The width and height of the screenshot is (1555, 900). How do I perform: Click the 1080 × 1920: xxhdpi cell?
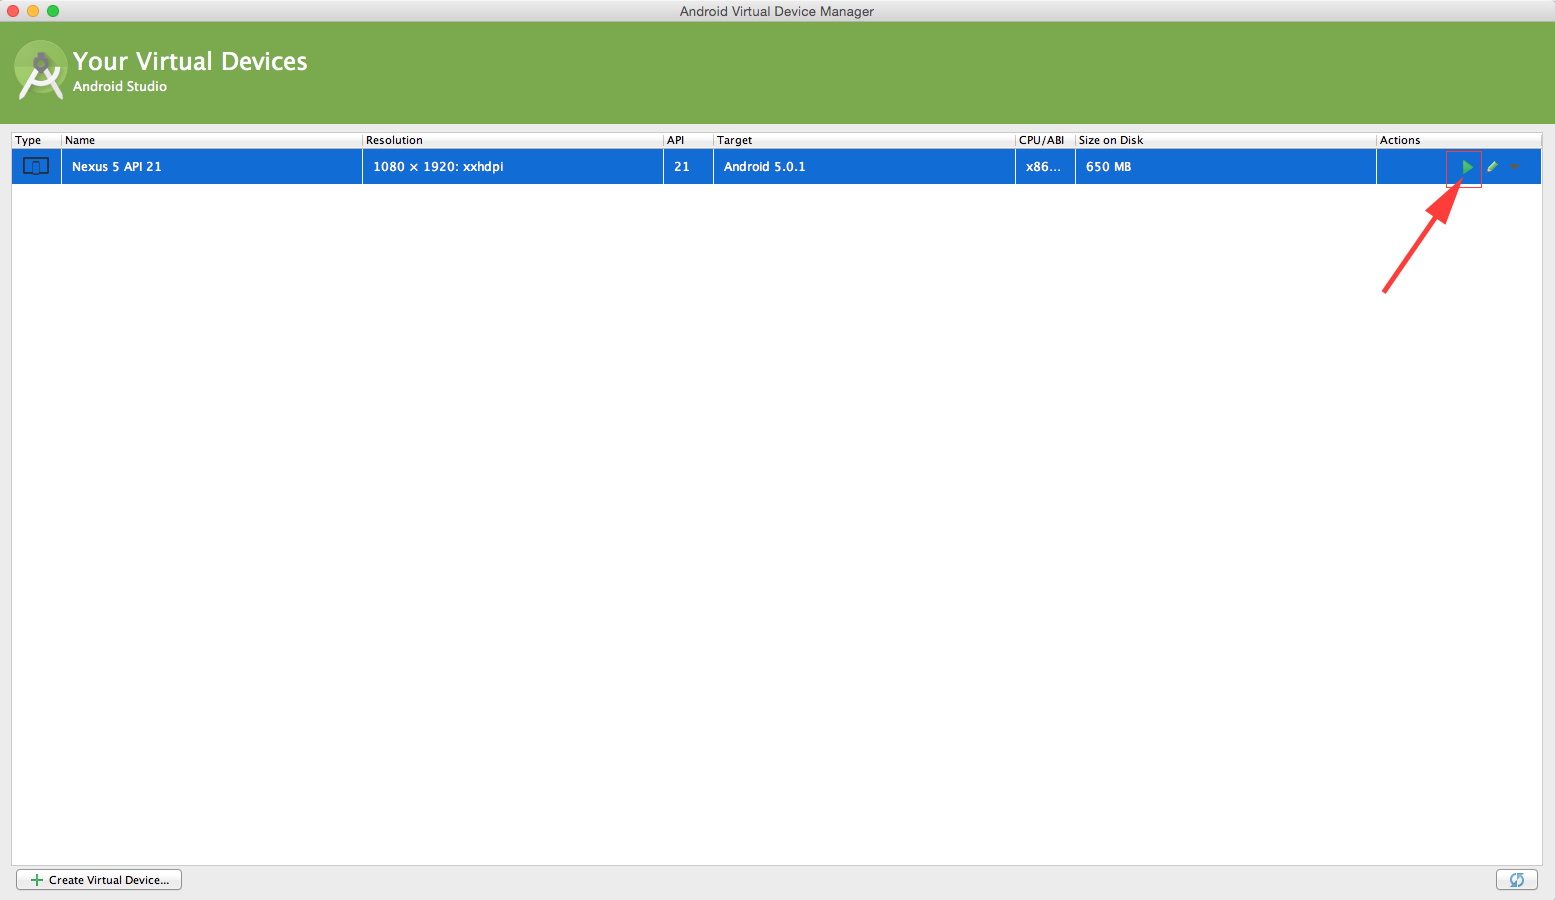513,167
